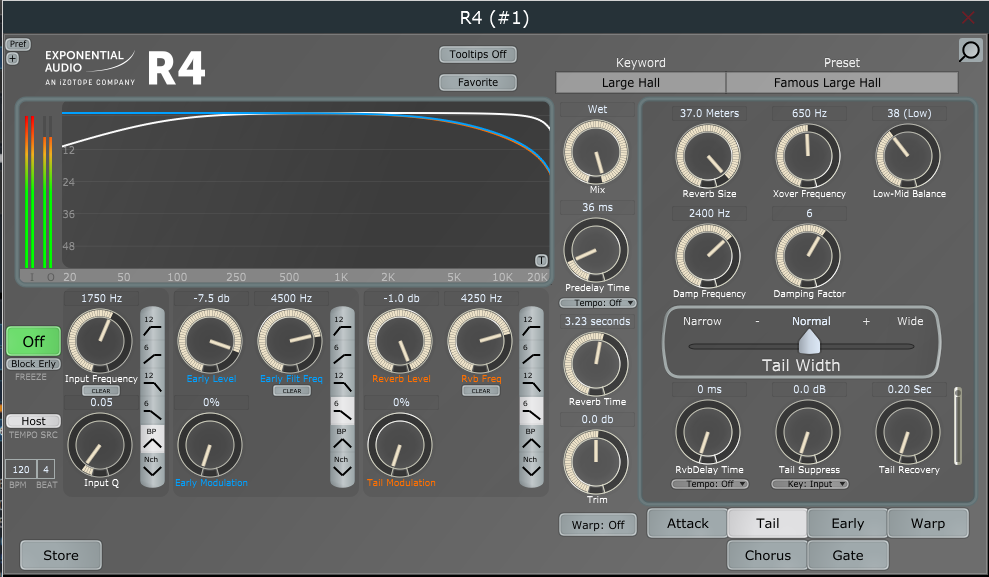Click the Input Frequency value 1750 Hz

[101, 298]
